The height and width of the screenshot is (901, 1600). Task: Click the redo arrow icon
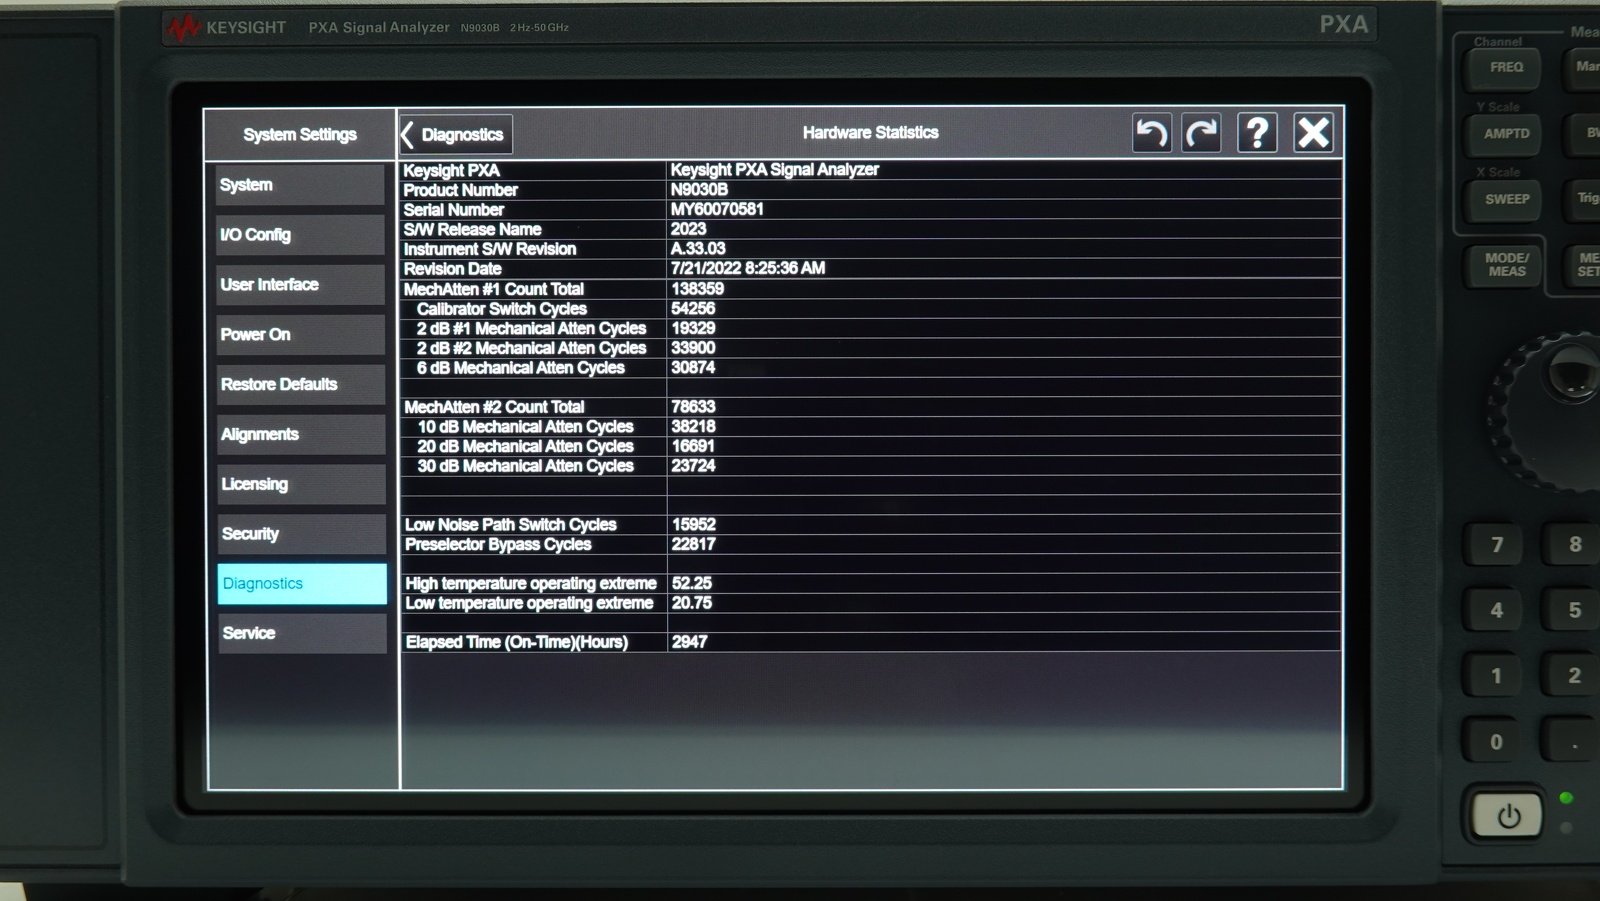(1201, 133)
